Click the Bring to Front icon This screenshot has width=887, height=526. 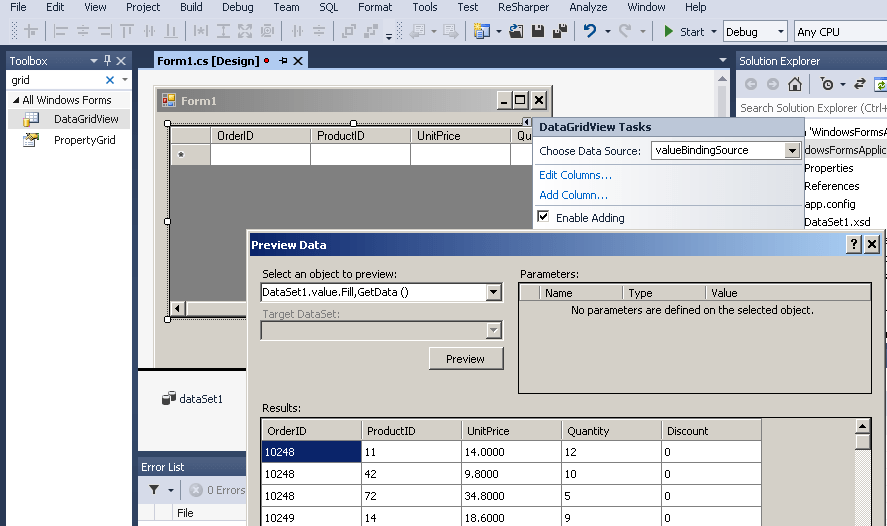click(x=349, y=31)
